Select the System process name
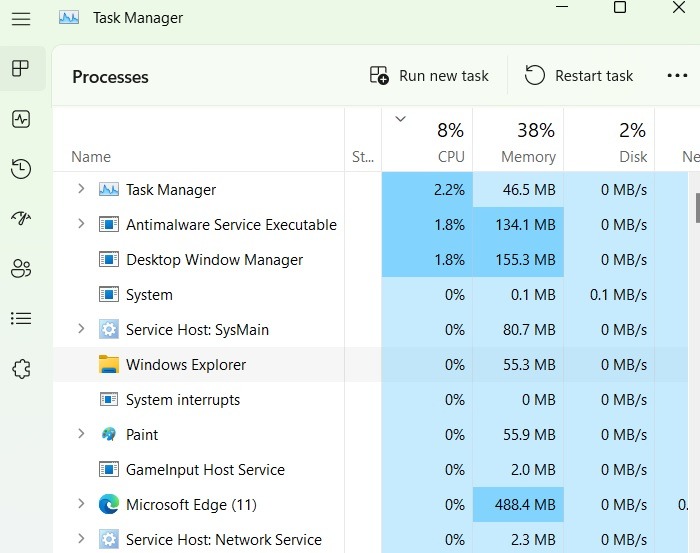 pyautogui.click(x=149, y=295)
